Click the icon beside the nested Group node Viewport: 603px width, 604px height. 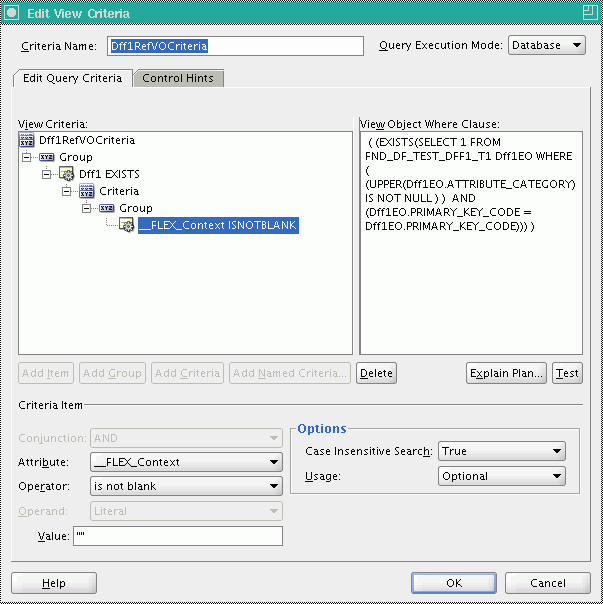pyautogui.click(x=107, y=208)
